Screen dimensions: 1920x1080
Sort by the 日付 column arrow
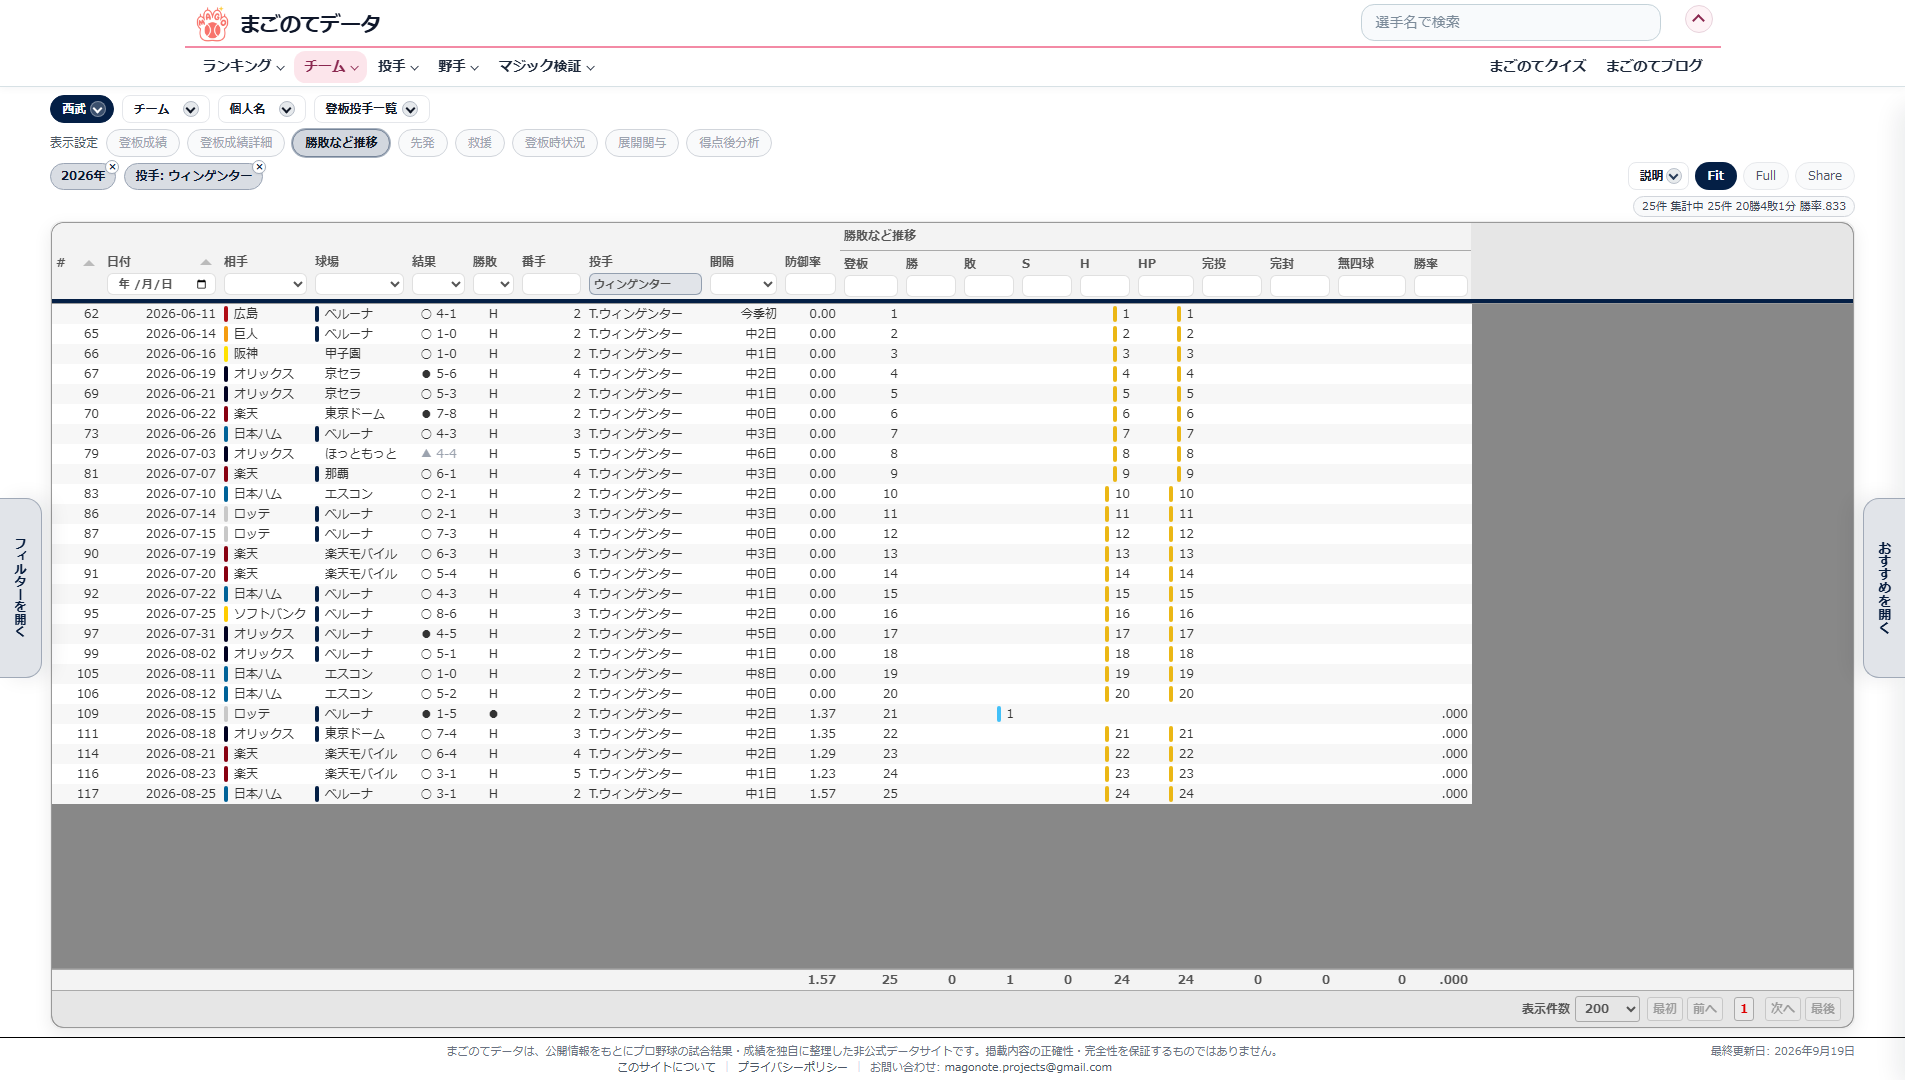[205, 262]
